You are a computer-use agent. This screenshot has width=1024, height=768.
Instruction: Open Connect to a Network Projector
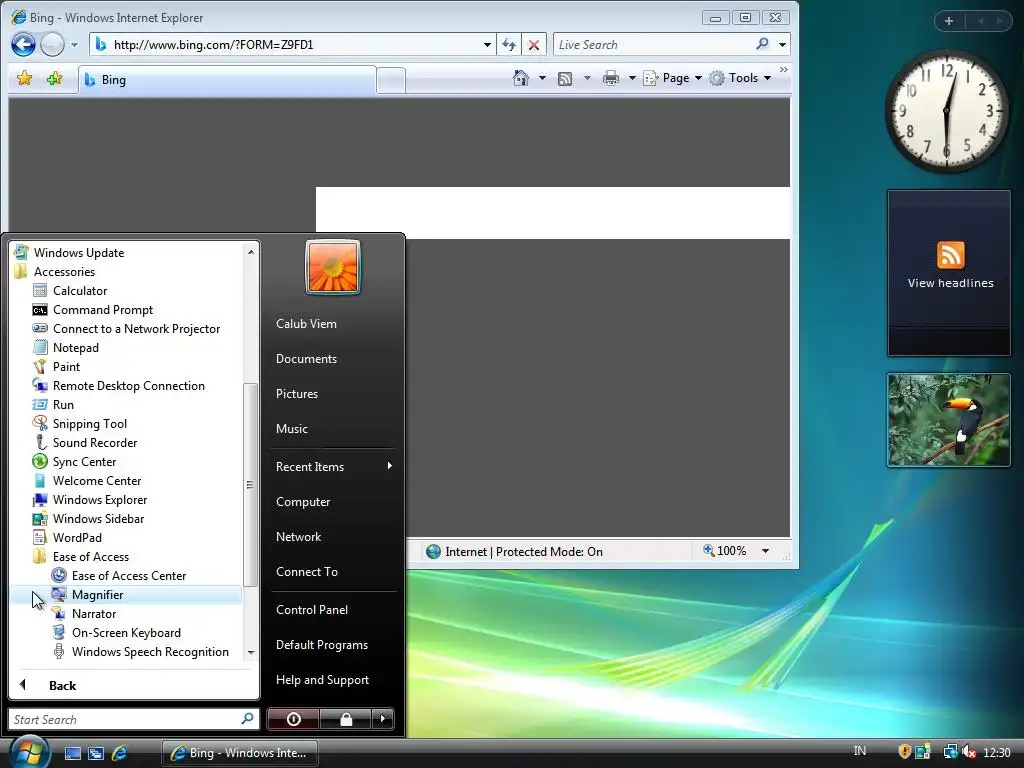coord(136,328)
